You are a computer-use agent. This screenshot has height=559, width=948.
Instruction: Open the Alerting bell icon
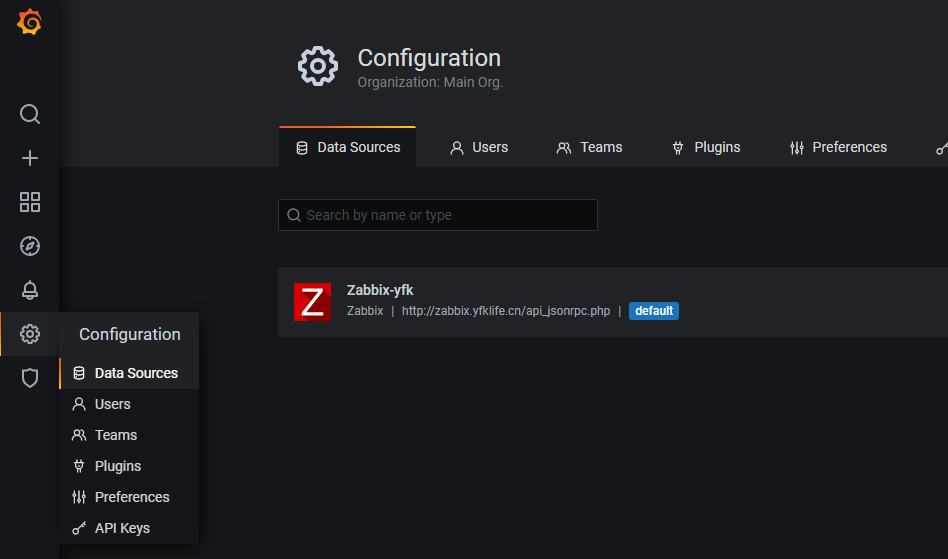[x=30, y=290]
